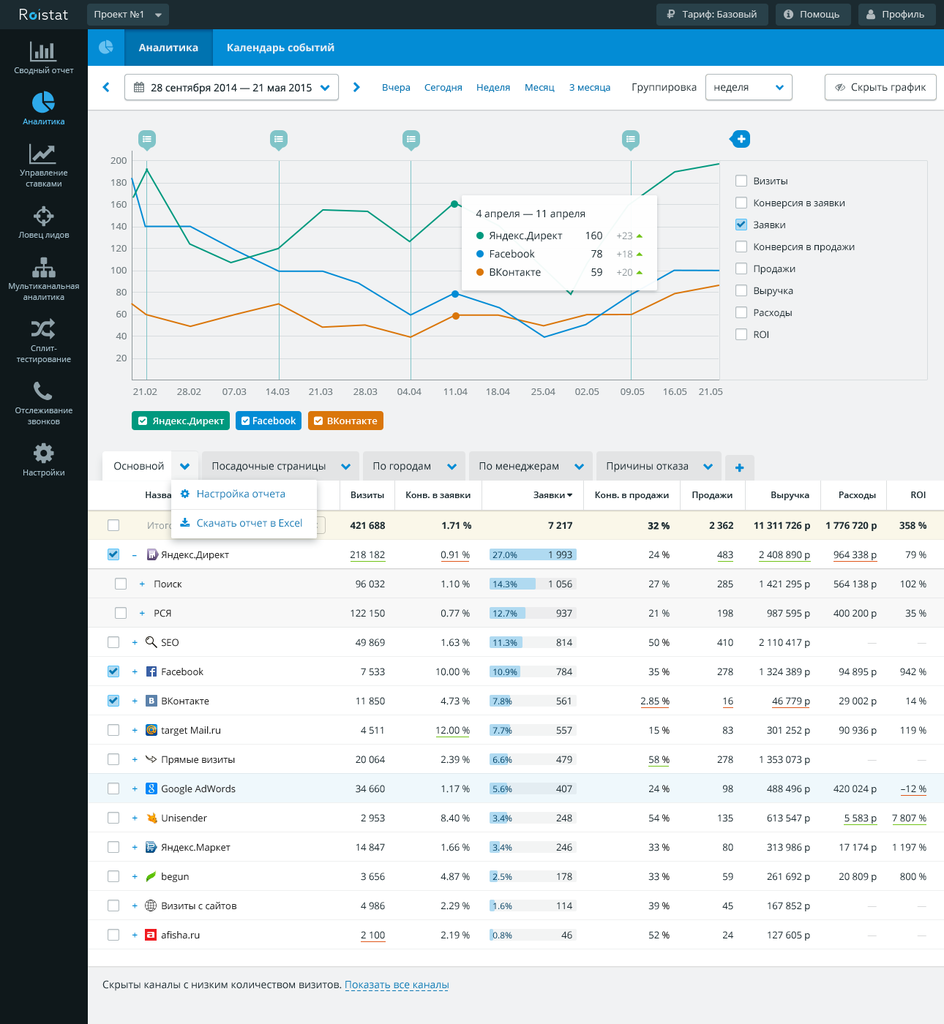The image size is (944, 1024).
Task: Open Мультиканальная аналитика in sidebar
Action: [43, 279]
